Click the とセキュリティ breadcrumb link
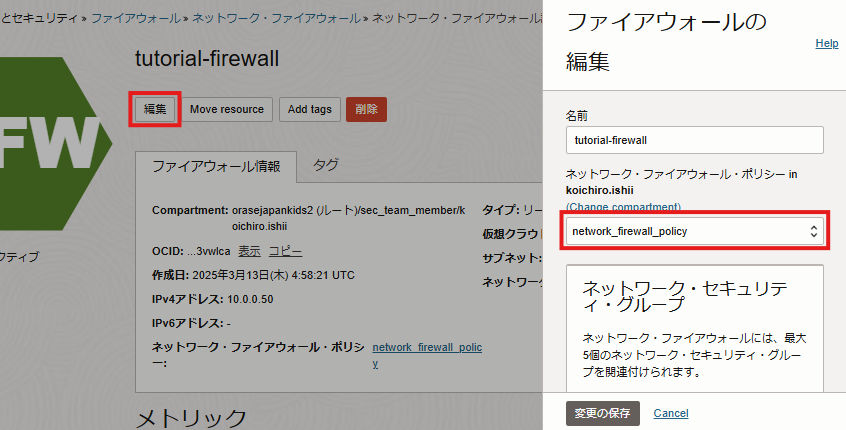846x430 pixels. point(40,19)
